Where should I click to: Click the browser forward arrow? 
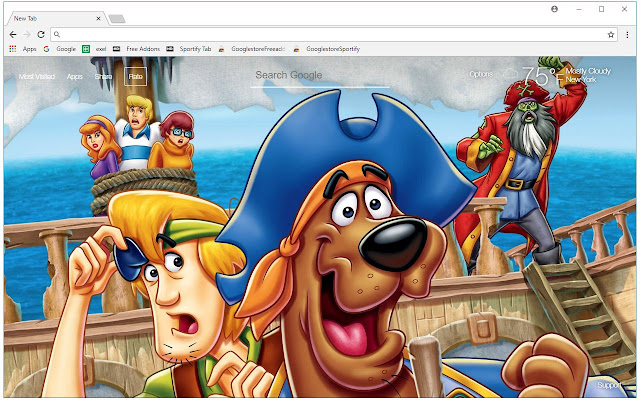point(27,35)
